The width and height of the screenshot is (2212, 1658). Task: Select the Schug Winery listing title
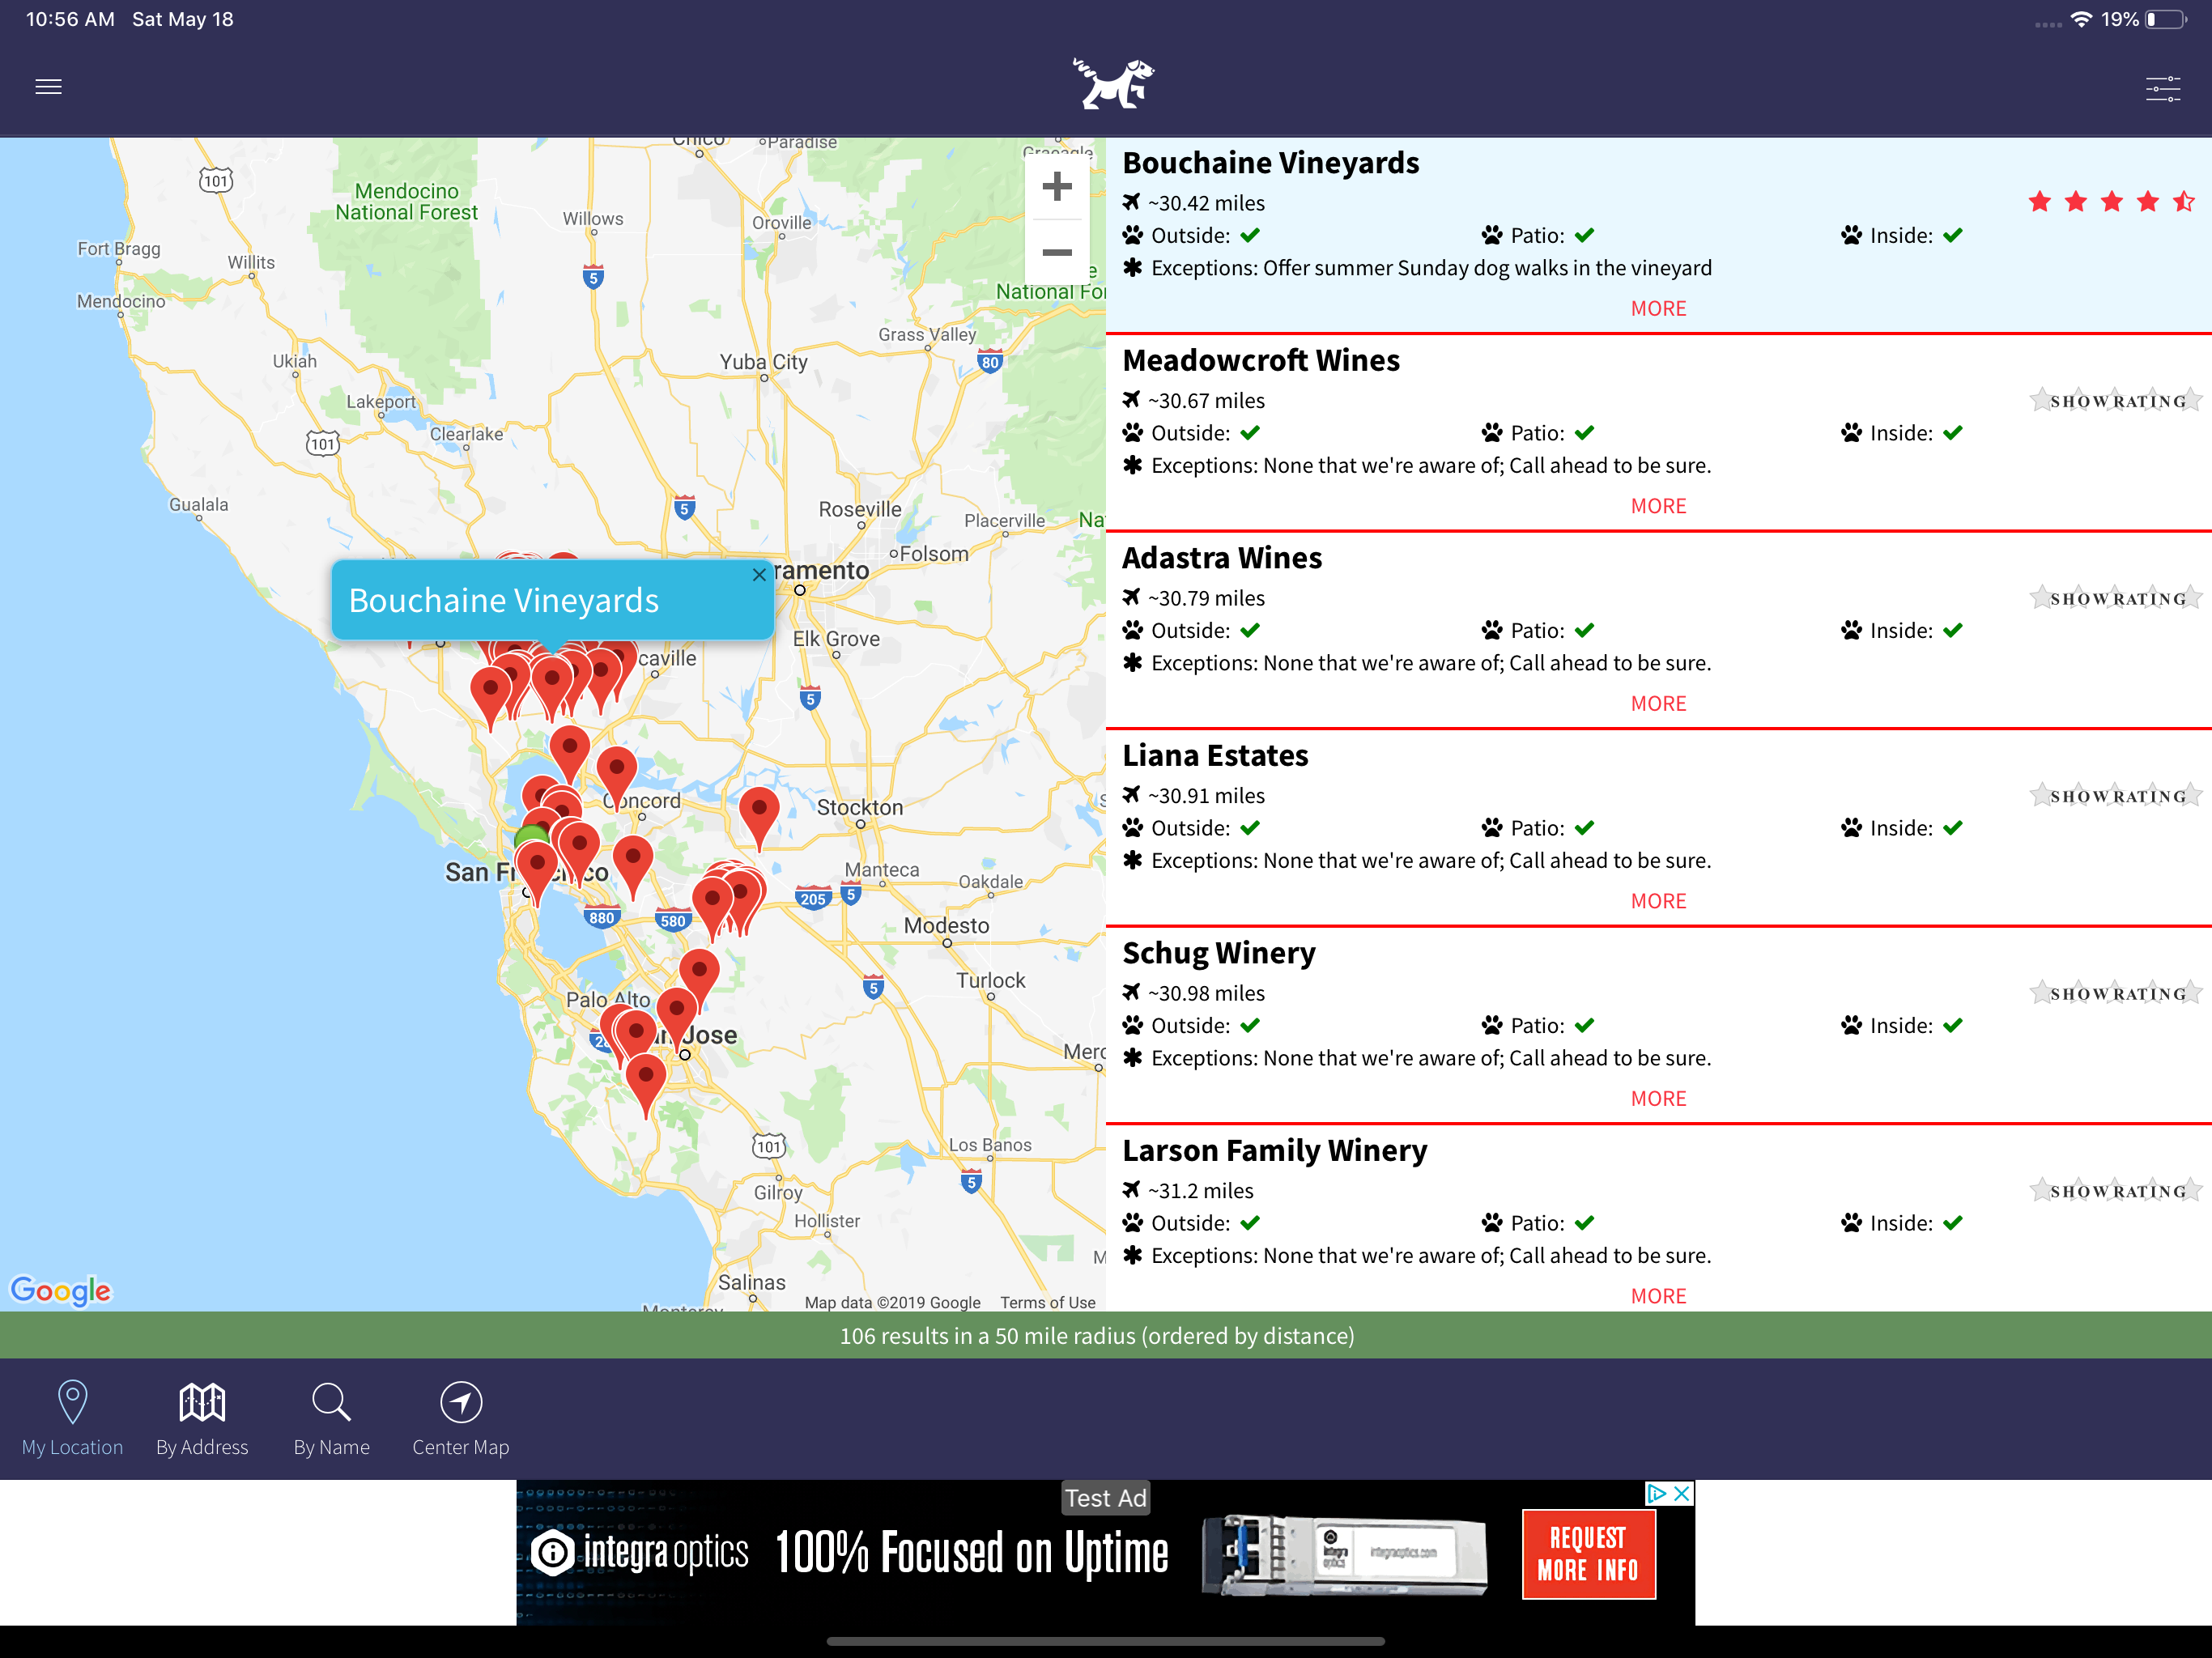[x=1219, y=953]
